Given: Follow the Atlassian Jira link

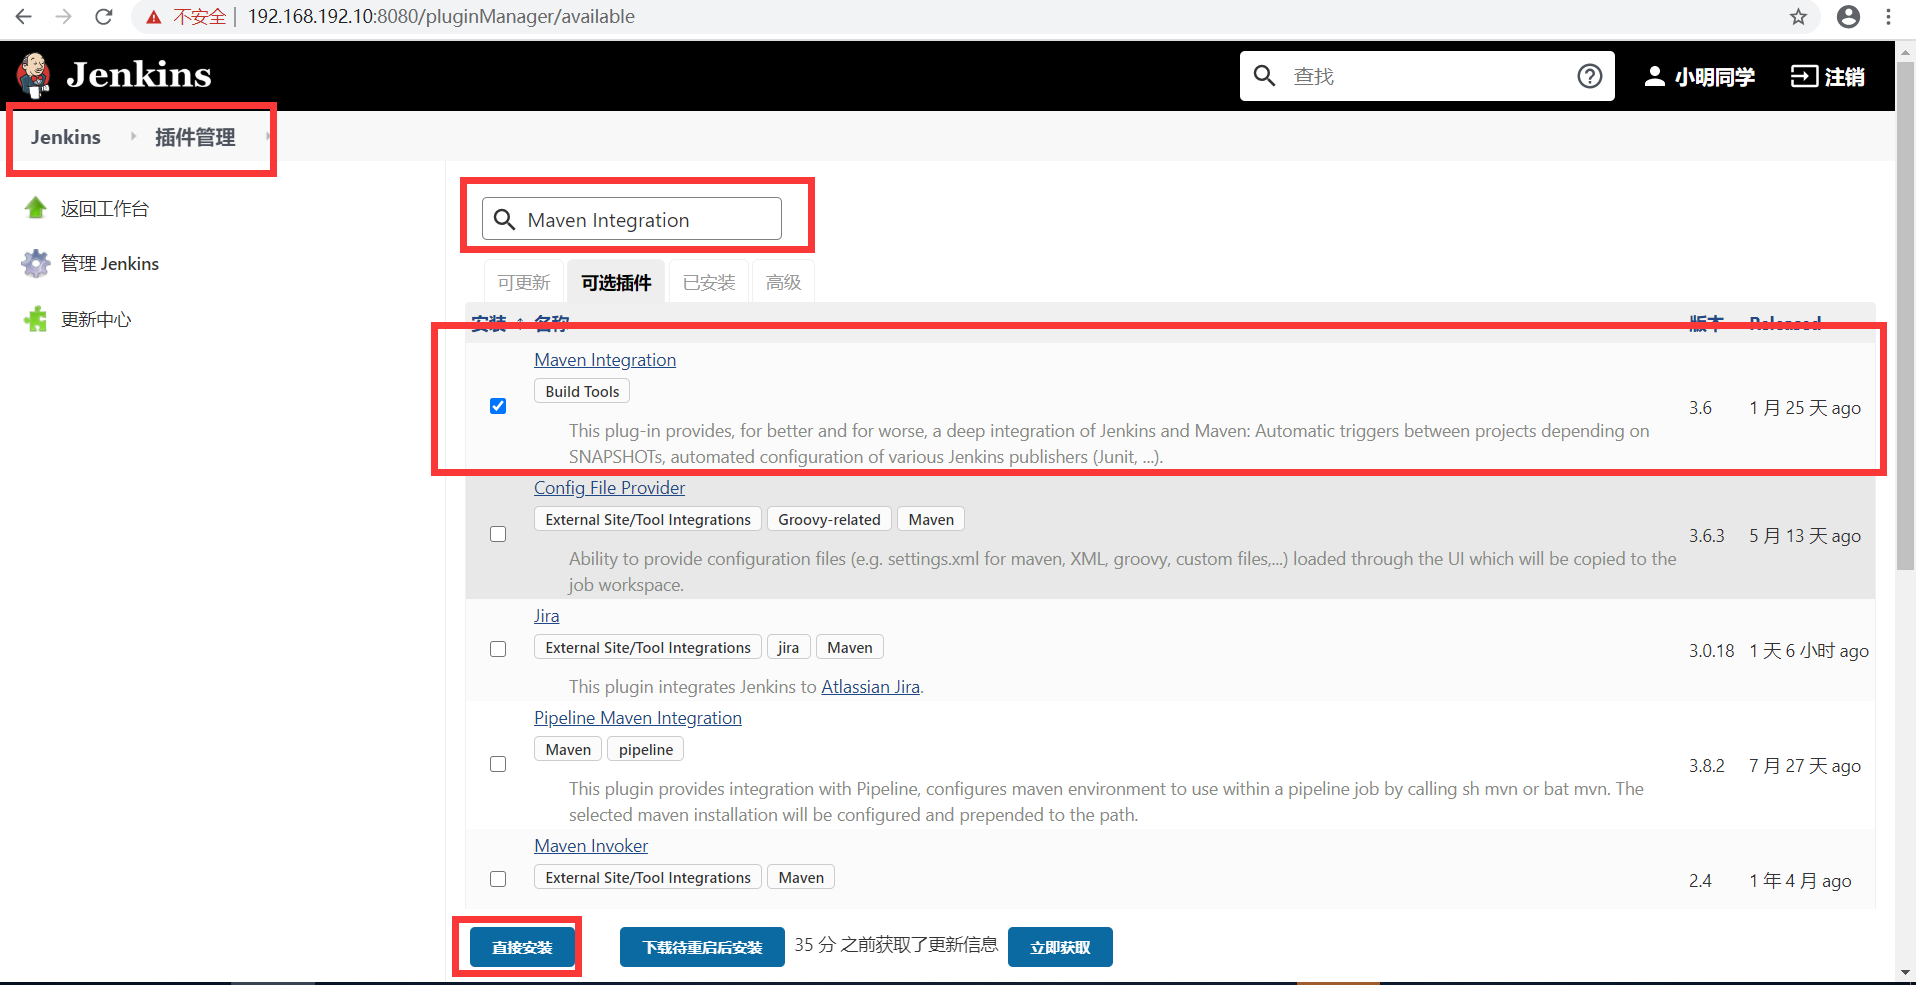Looking at the screenshot, I should 870,687.
